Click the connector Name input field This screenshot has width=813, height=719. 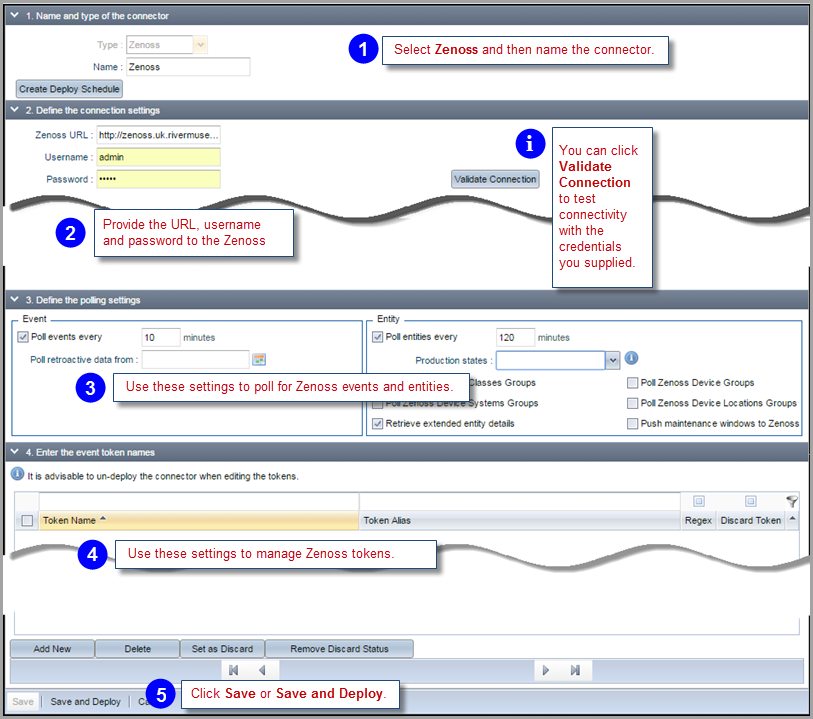pos(188,66)
